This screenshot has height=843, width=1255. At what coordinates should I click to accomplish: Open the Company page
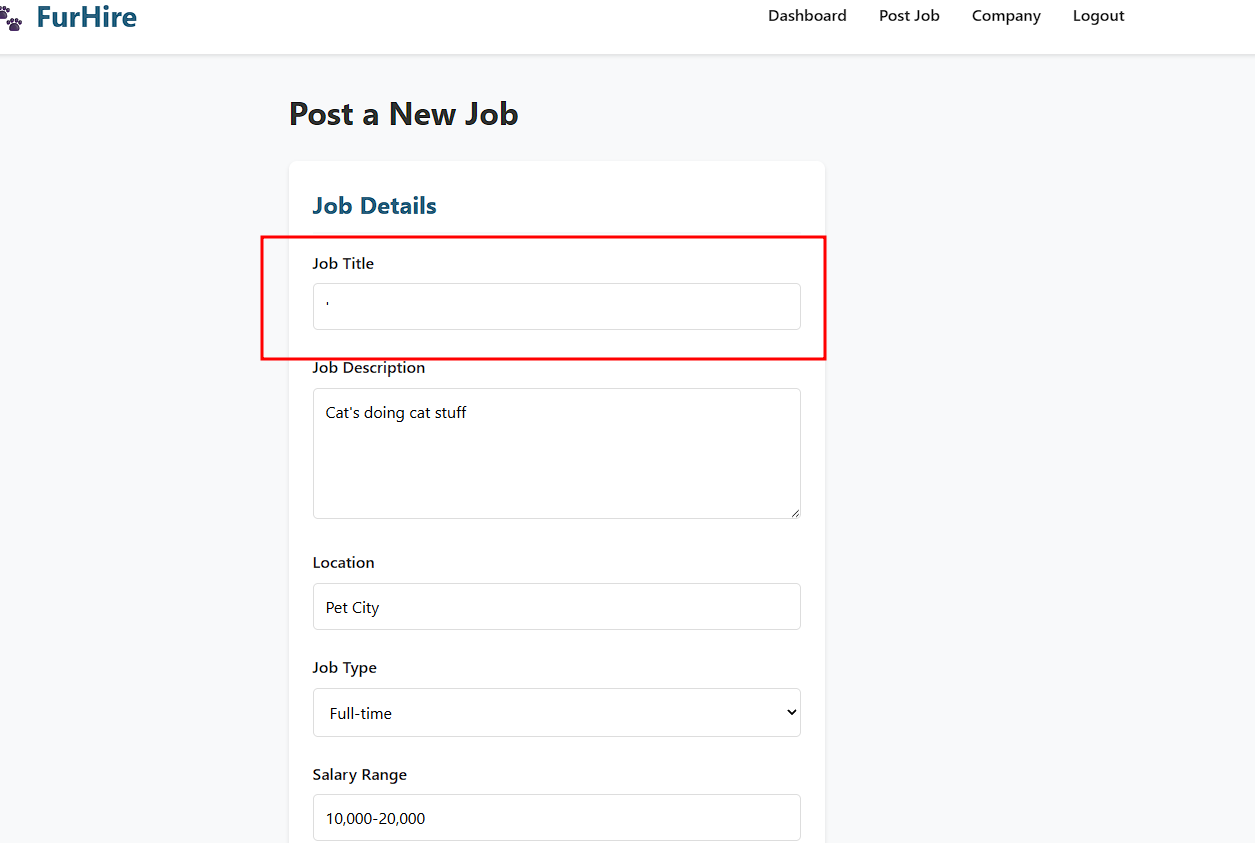click(x=1006, y=16)
